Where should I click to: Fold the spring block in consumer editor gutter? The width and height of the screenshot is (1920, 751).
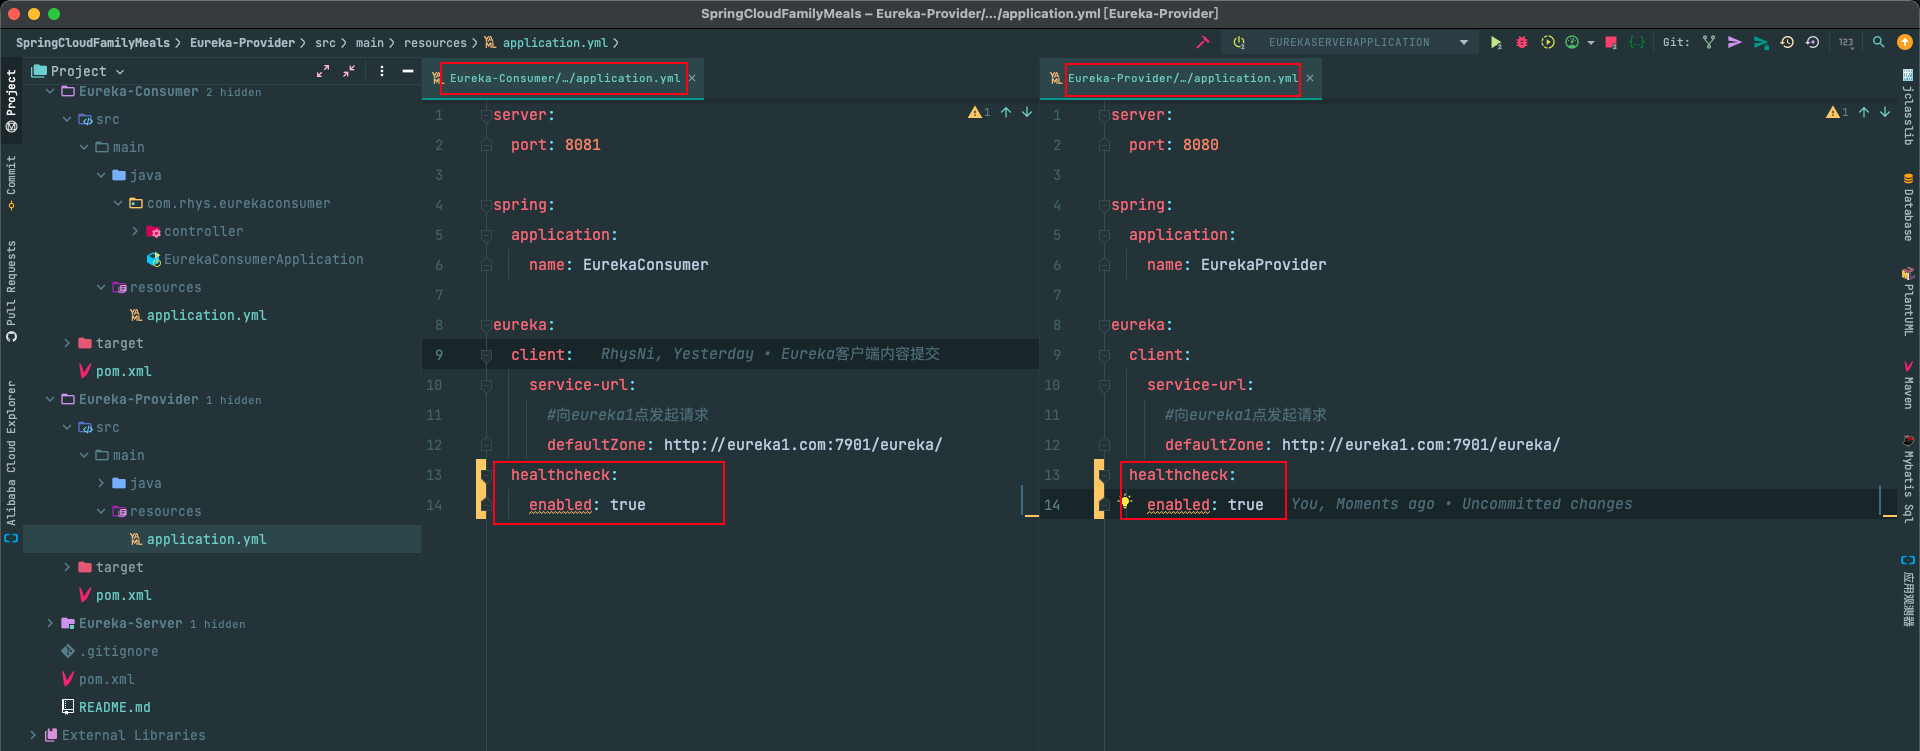pyautogui.click(x=486, y=205)
